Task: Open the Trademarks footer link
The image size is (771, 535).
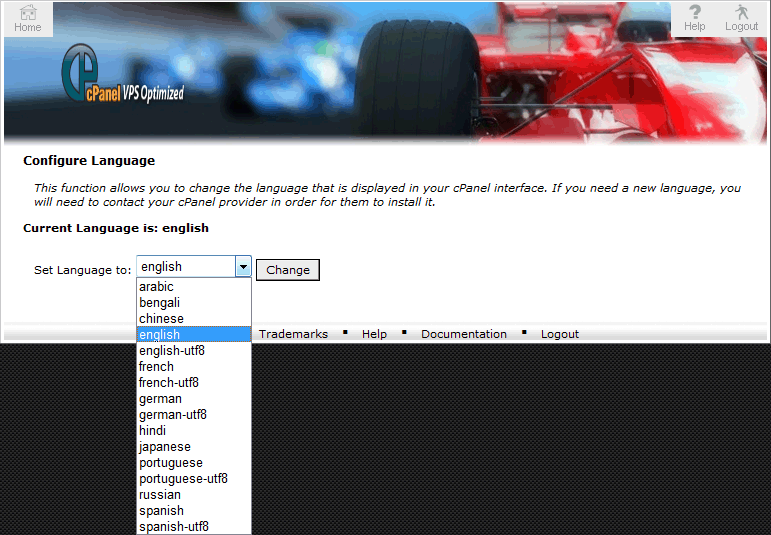Action: (x=293, y=334)
